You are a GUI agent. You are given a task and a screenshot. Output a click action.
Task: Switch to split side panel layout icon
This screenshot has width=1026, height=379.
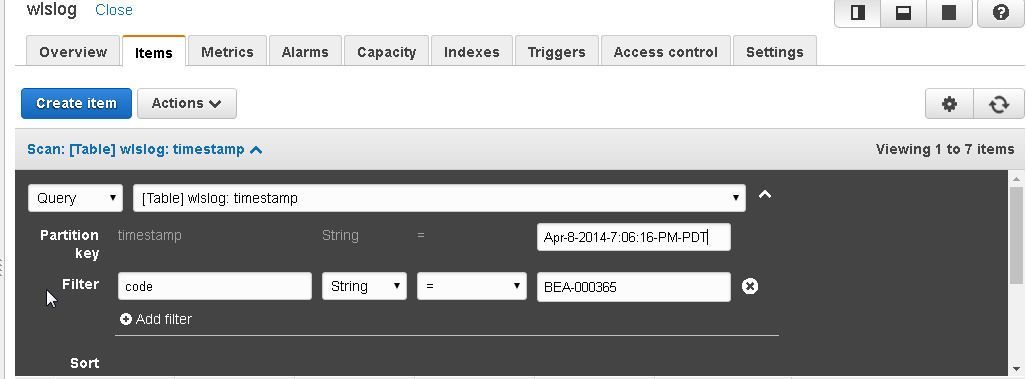857,12
